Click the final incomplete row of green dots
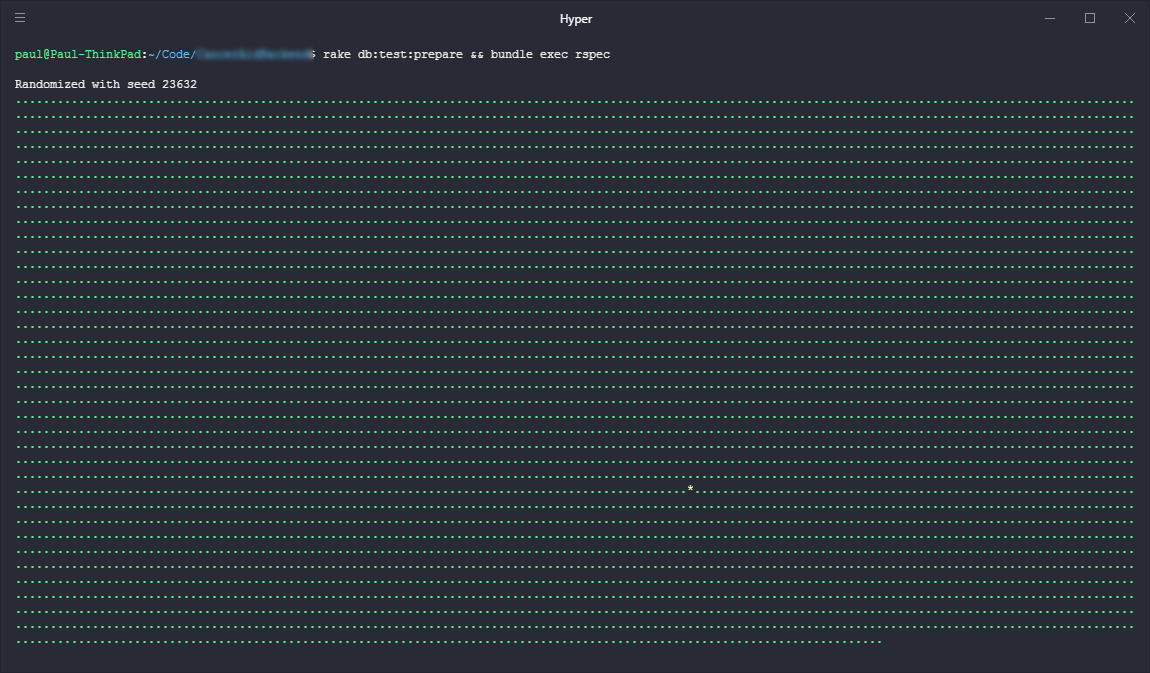Screen dimensions: 1150x673 (440, 642)
